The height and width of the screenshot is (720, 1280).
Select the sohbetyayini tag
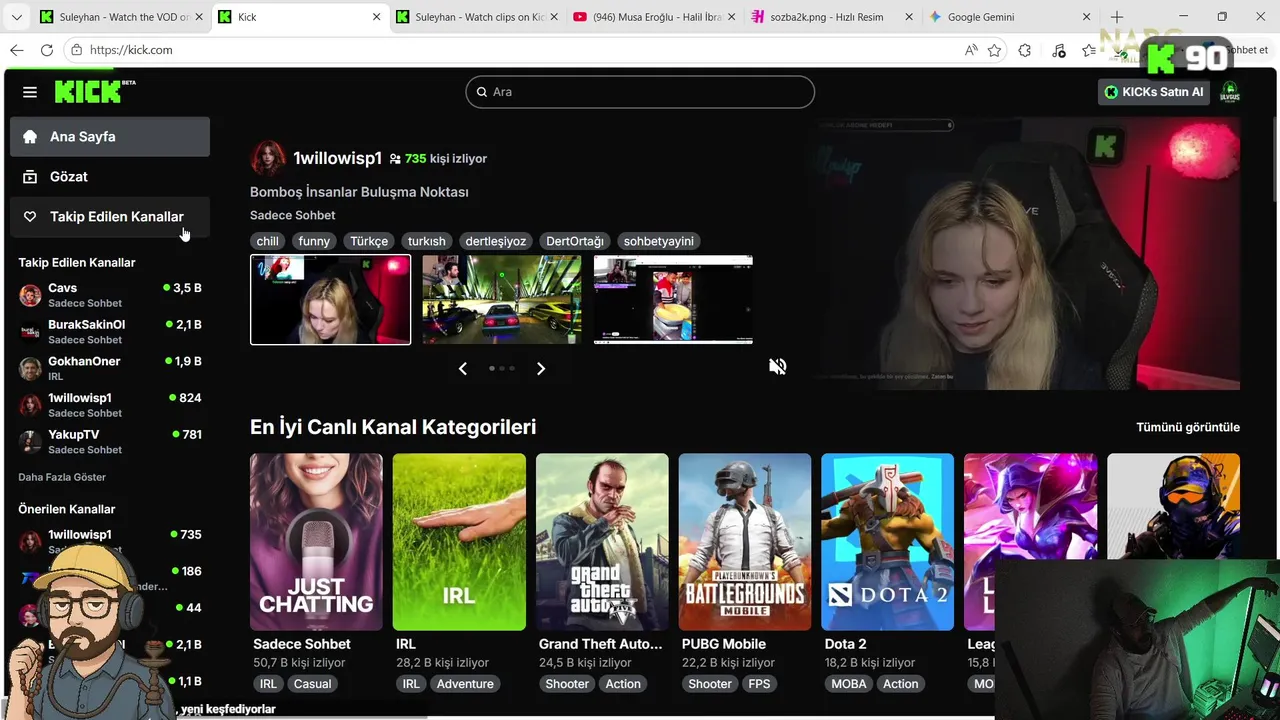point(658,241)
